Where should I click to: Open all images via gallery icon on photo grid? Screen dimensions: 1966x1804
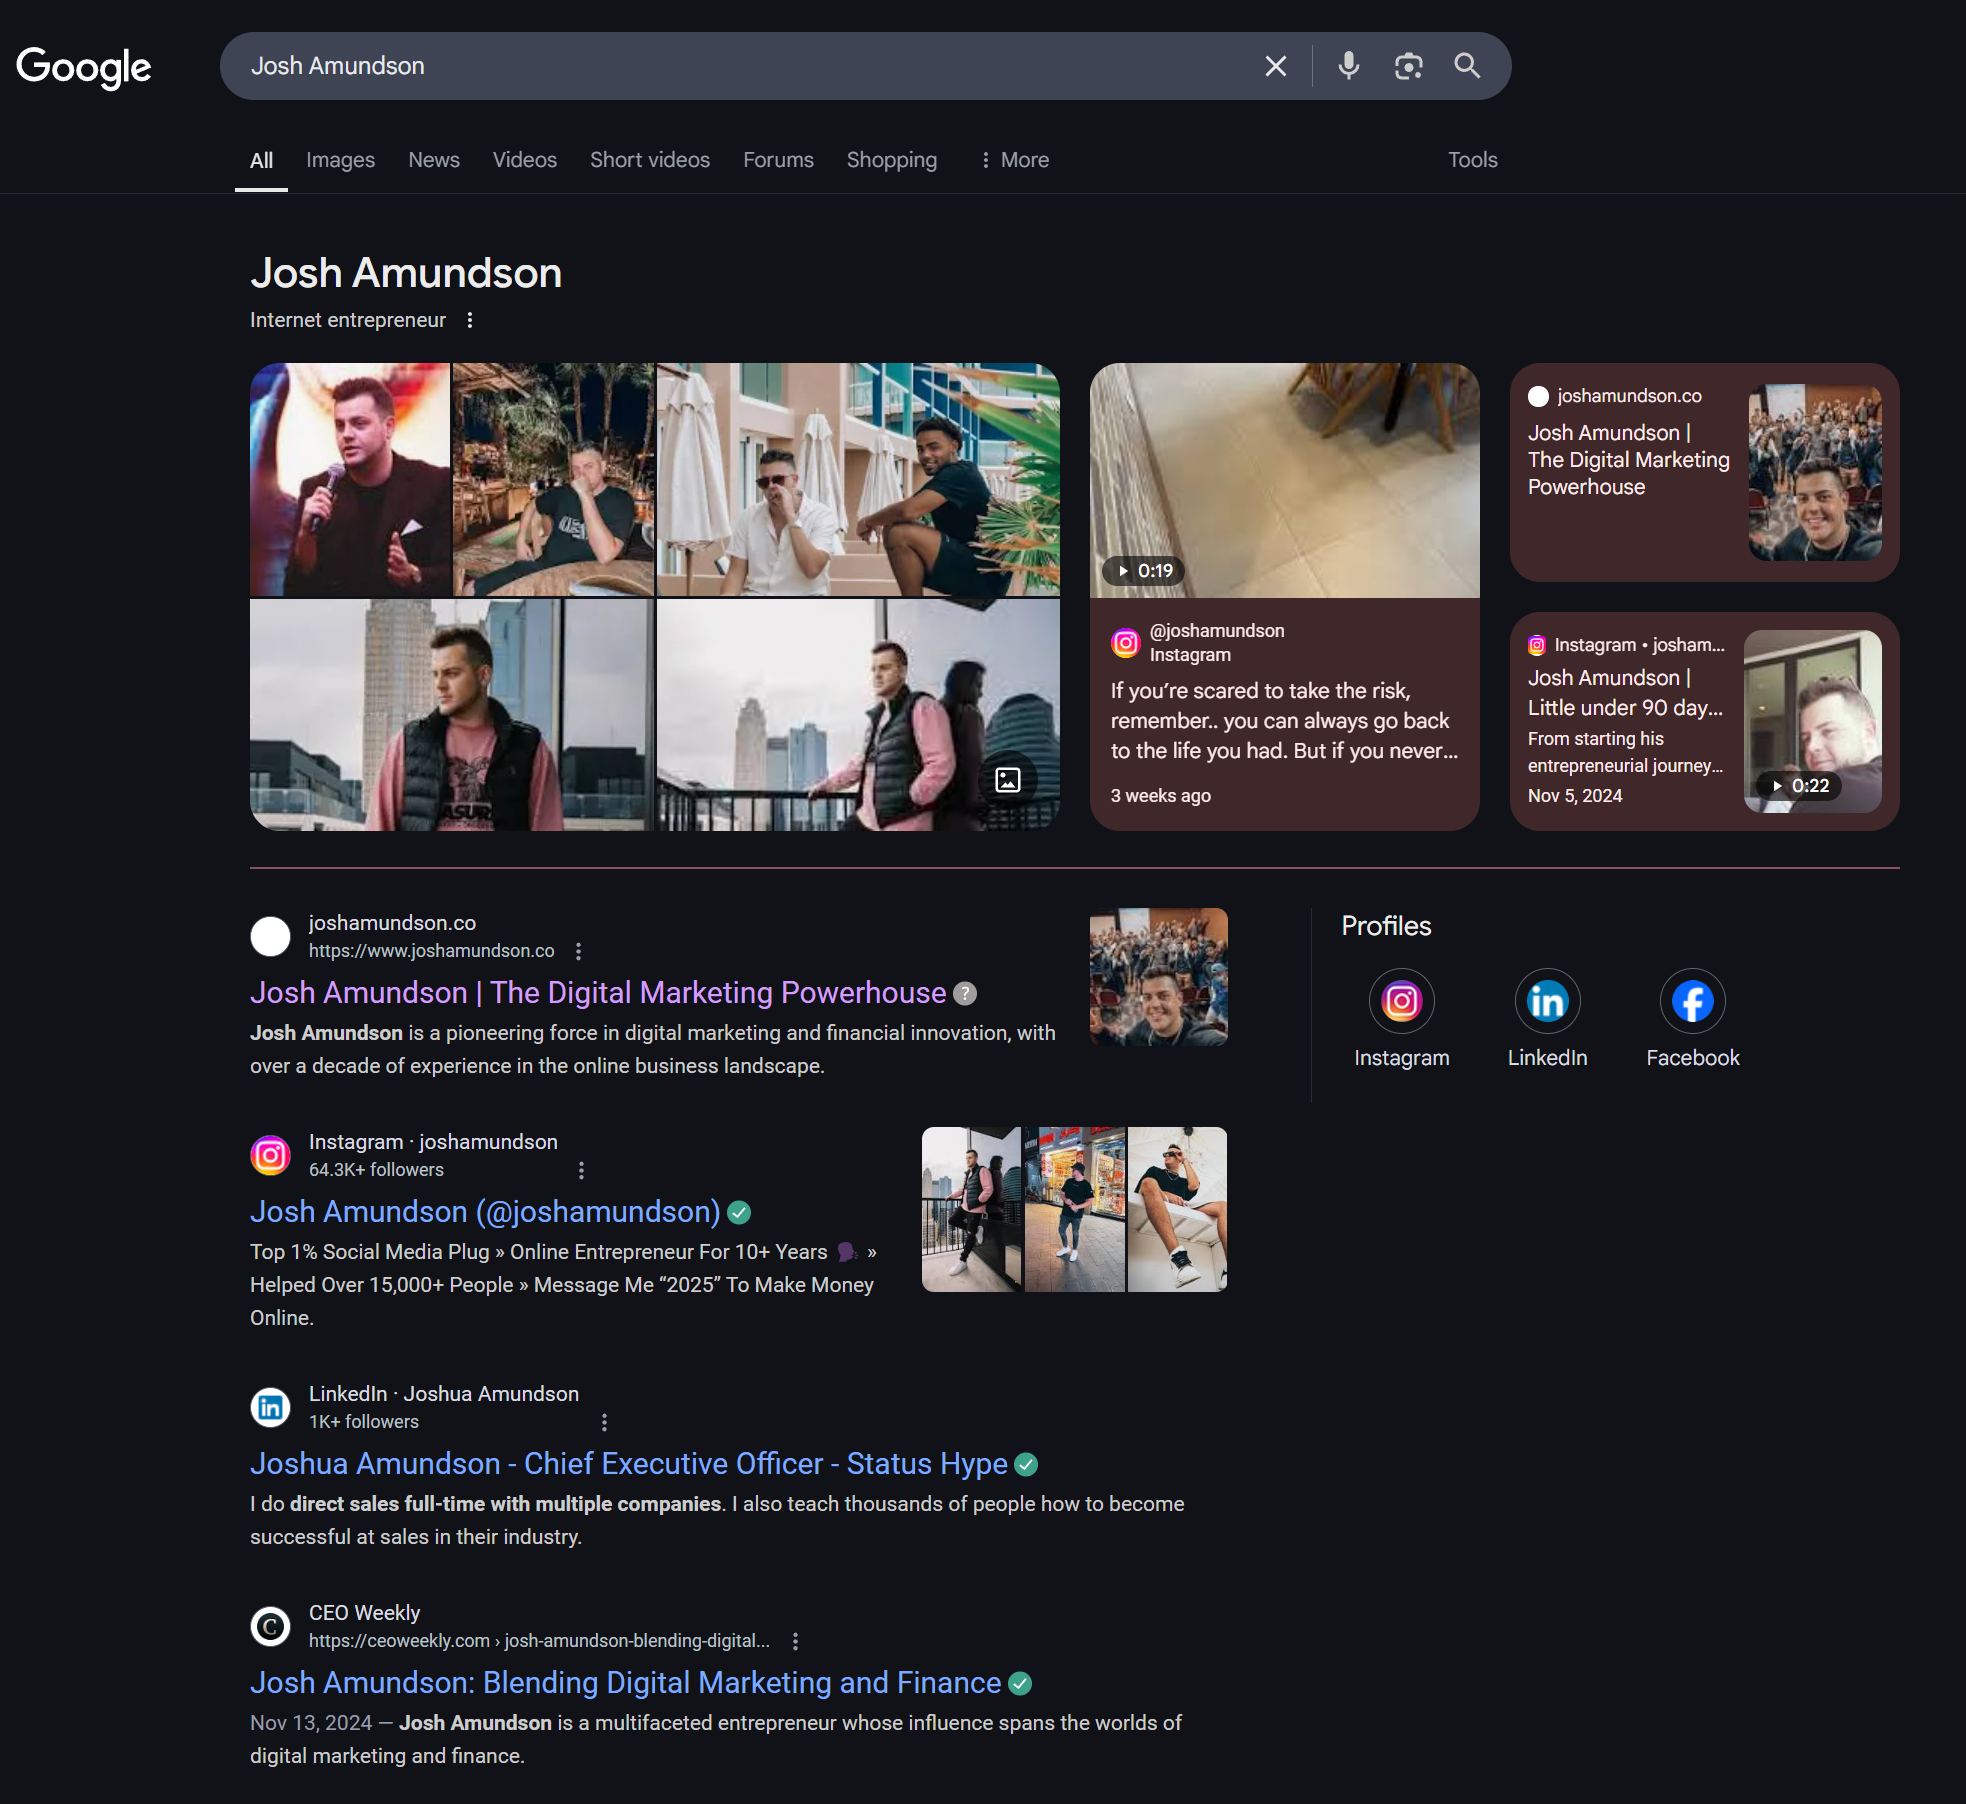point(1008,780)
